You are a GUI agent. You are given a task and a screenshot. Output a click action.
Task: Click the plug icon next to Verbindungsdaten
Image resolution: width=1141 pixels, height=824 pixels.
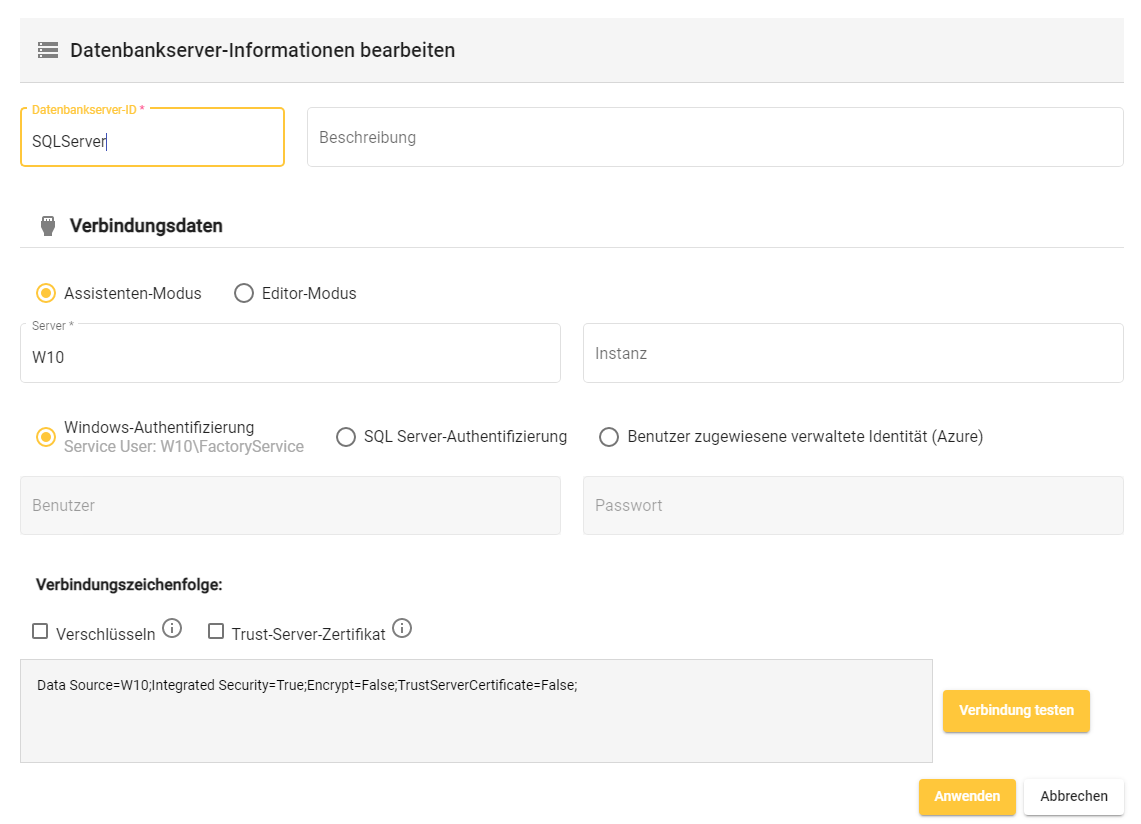pos(47,225)
